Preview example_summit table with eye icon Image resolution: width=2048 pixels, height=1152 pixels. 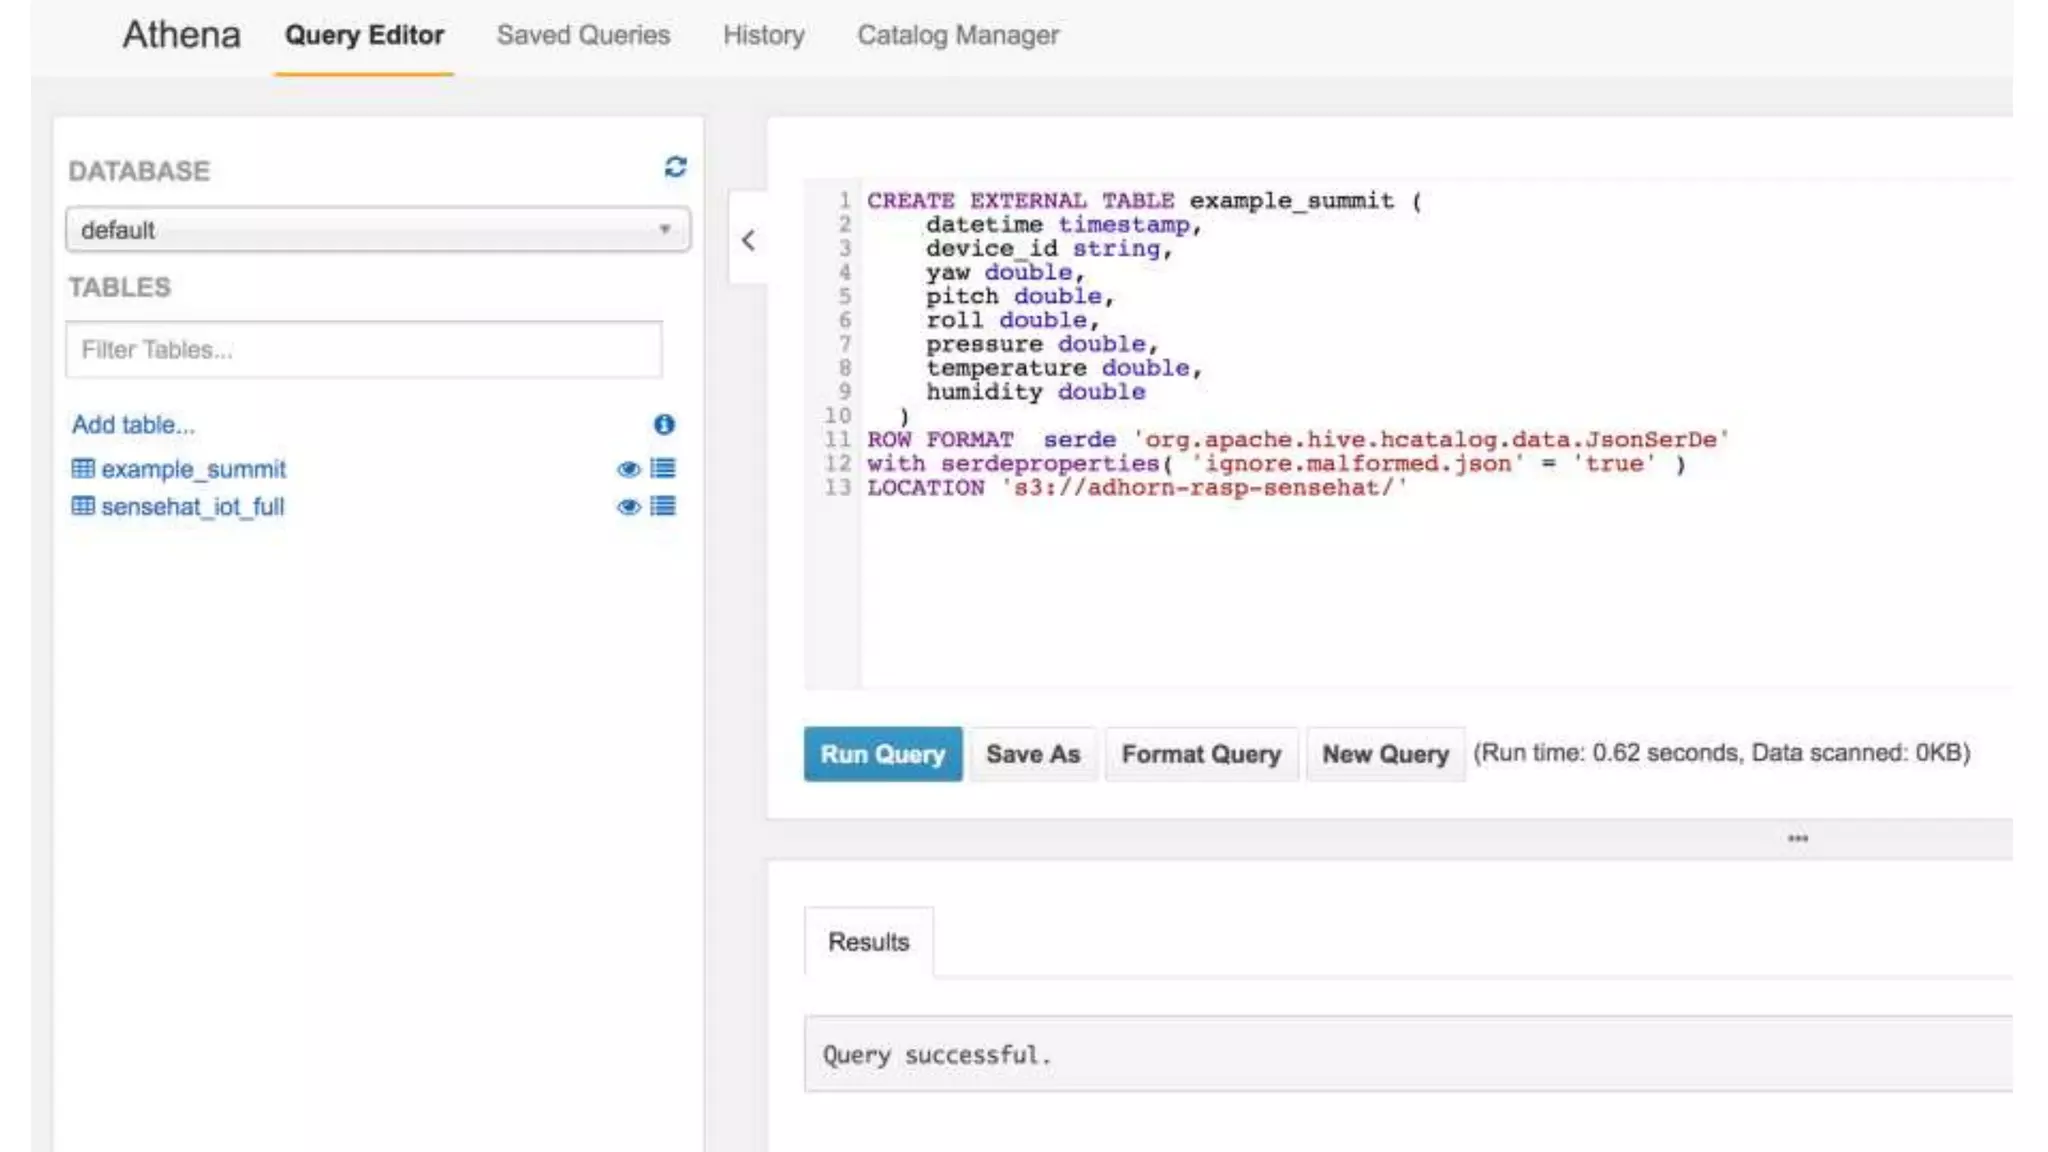click(x=628, y=469)
